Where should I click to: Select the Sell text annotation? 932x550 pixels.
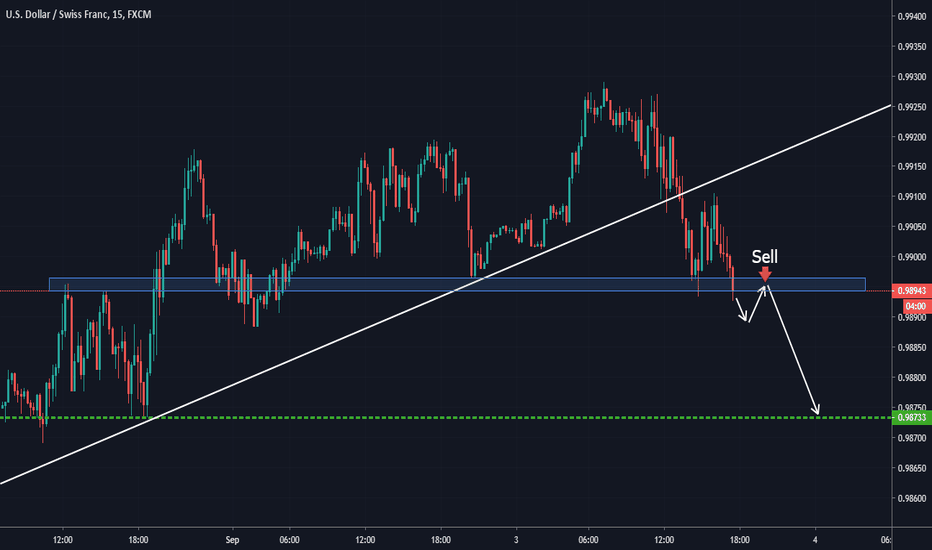[764, 257]
